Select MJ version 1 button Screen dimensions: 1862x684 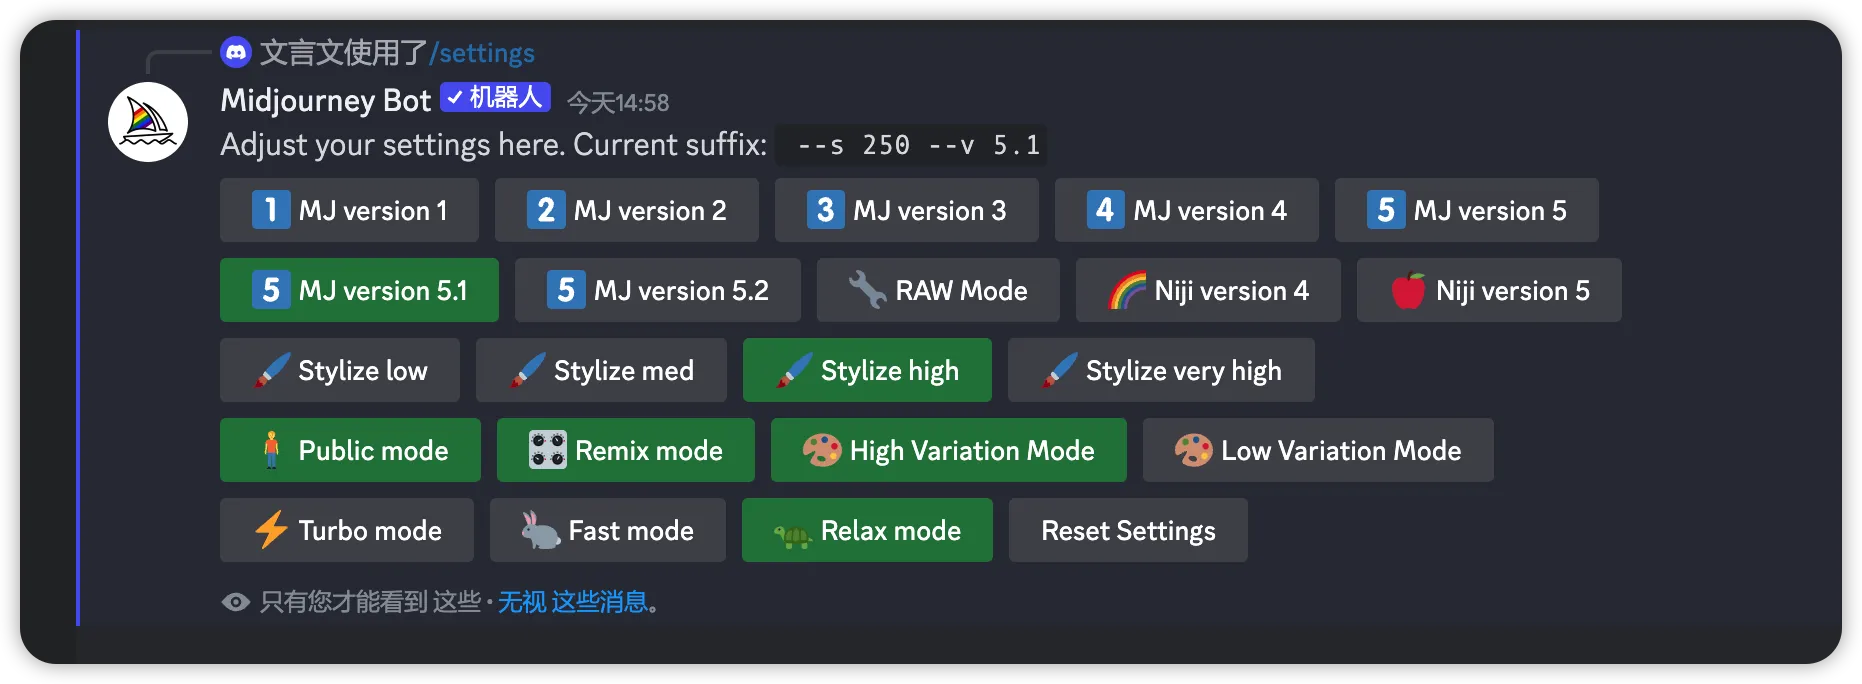click(349, 210)
